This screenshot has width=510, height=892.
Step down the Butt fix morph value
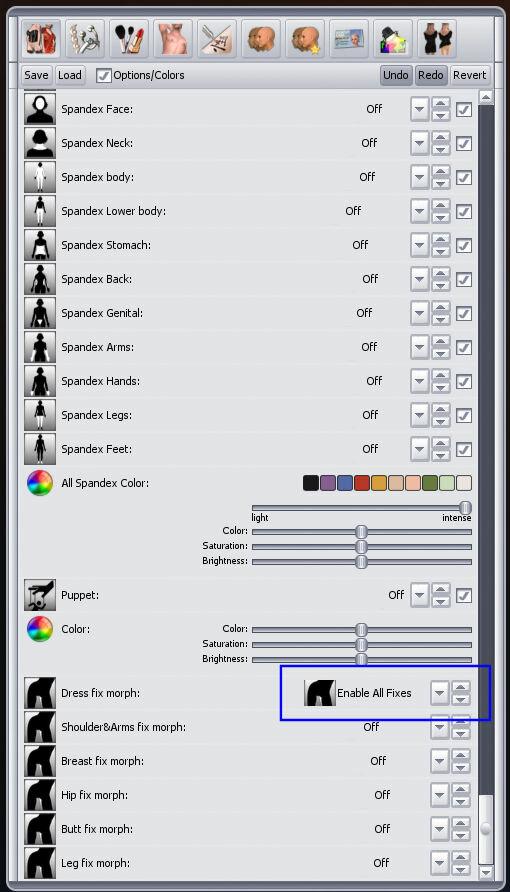pyautogui.click(x=461, y=836)
